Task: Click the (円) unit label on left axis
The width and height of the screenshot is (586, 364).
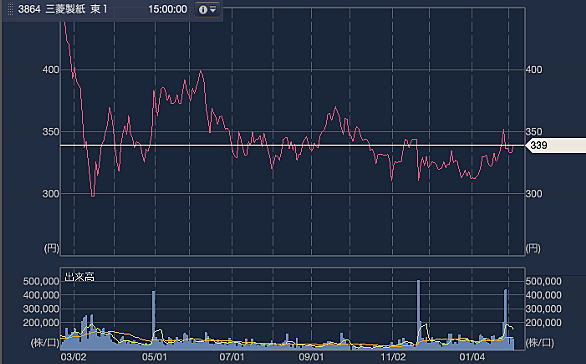Action: pos(52,248)
